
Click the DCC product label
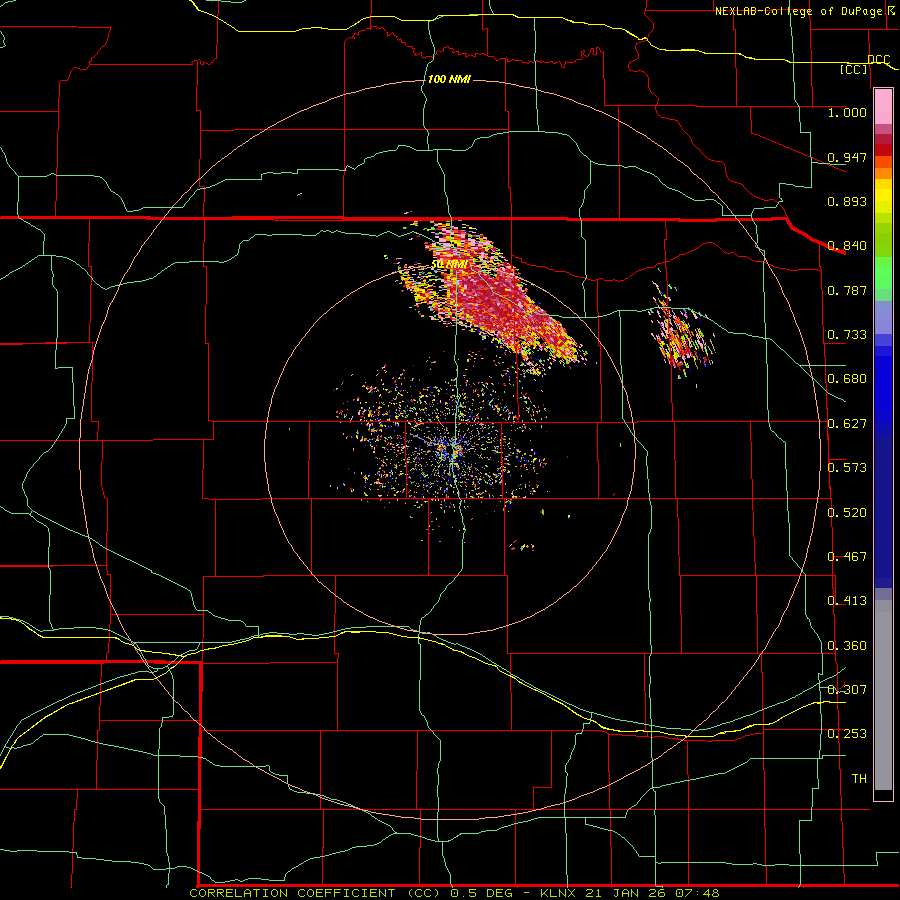(879, 60)
